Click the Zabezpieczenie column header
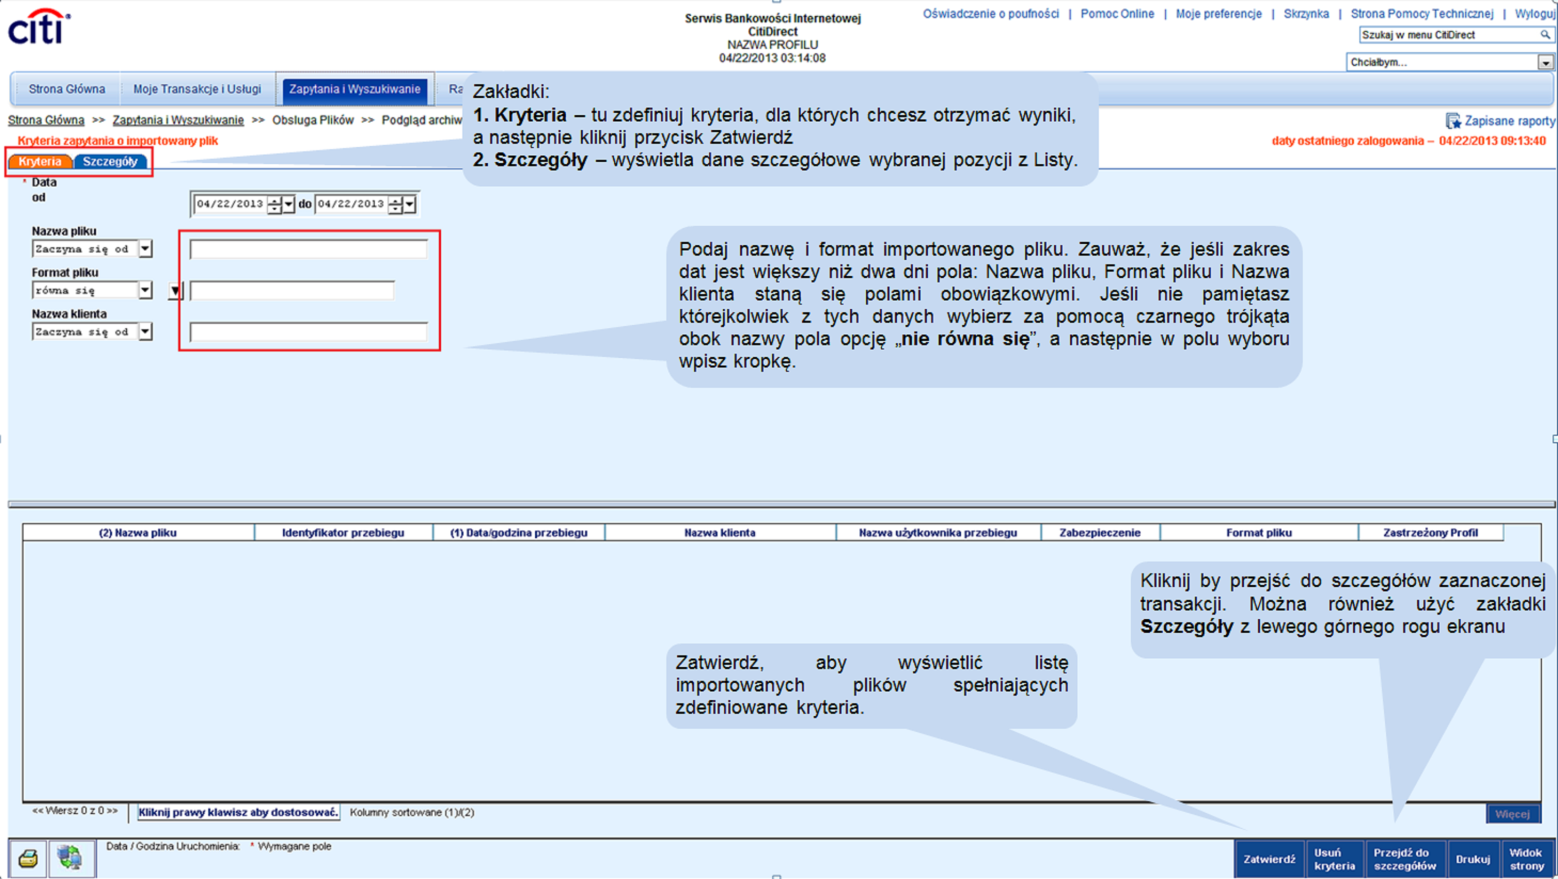 point(1100,533)
